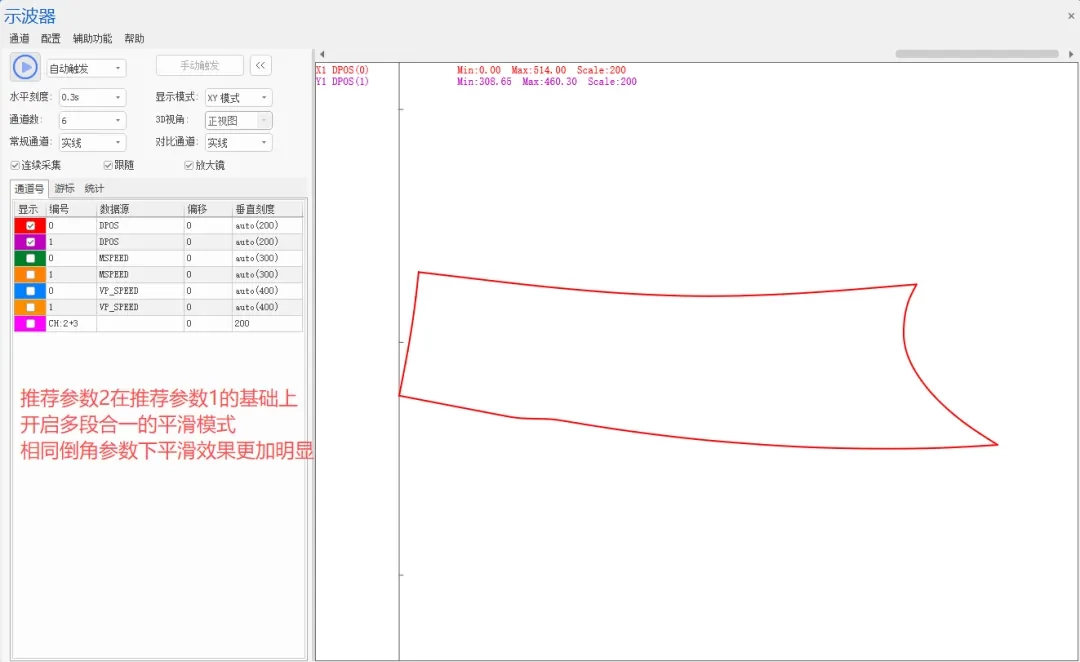Viewport: 1080px width, 662px height.
Task: Enable the orange VP_SPEED channel 1 display box
Action: [30, 307]
